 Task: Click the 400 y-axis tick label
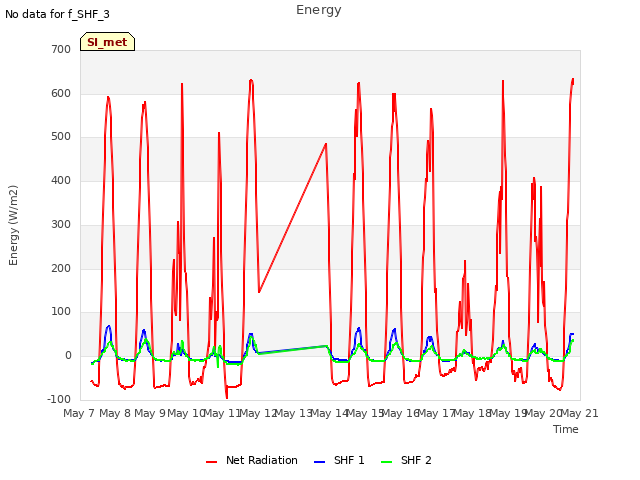[61, 180]
